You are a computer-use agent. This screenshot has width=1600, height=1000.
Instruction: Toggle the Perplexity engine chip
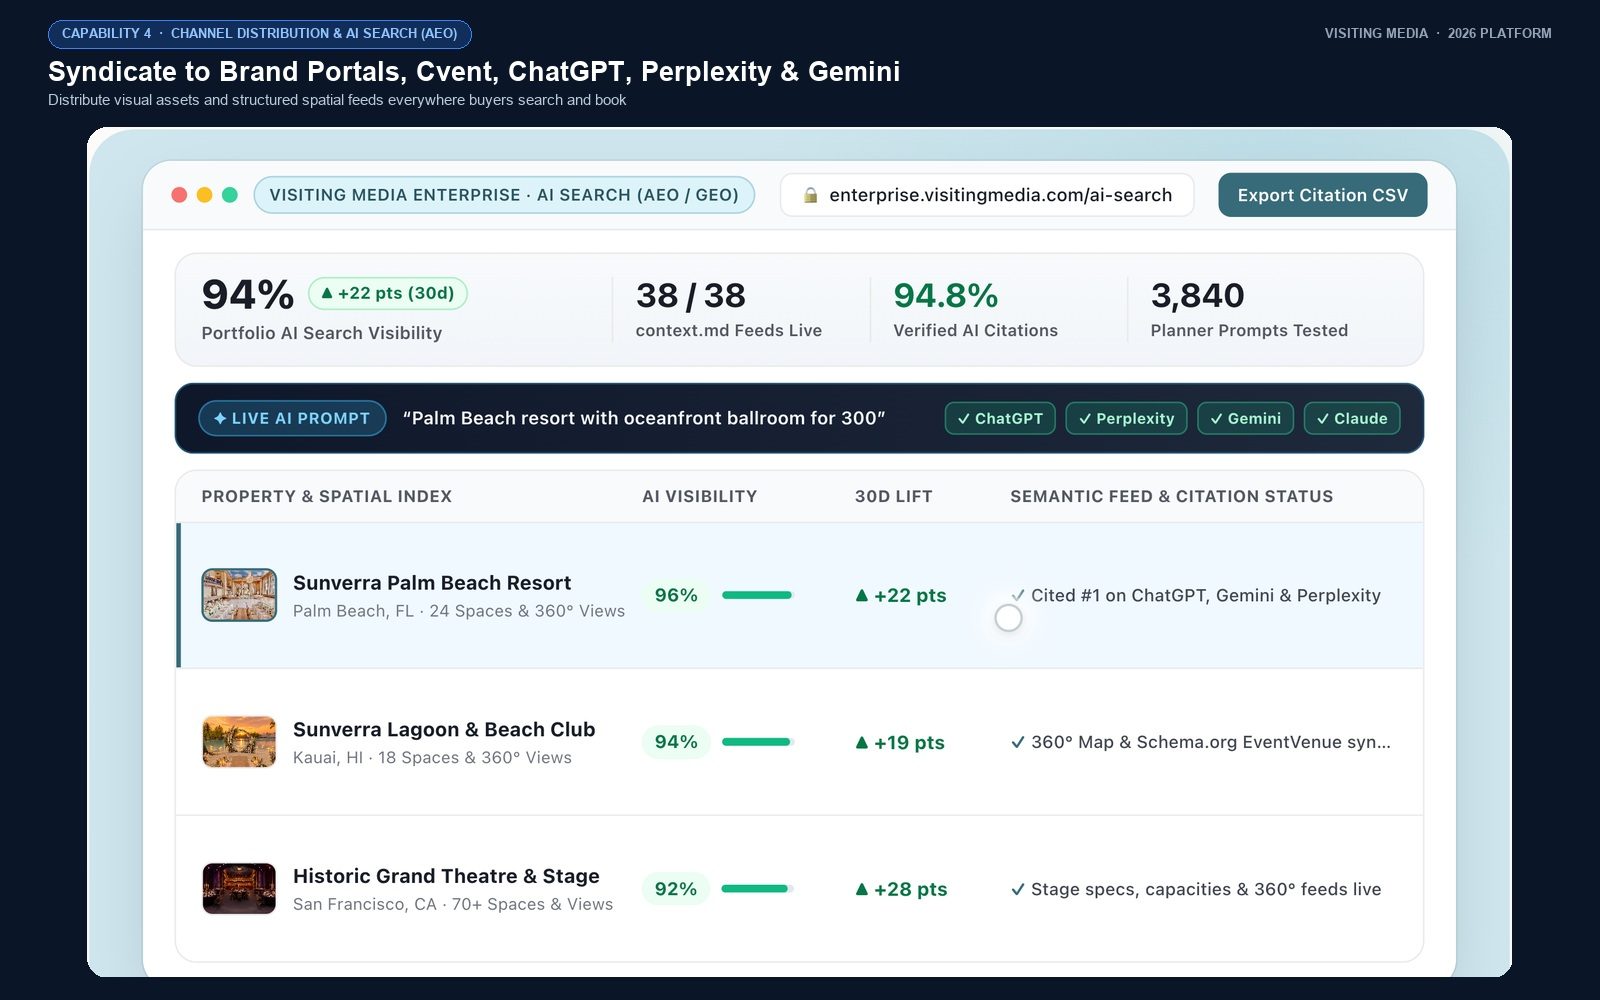(x=1126, y=418)
